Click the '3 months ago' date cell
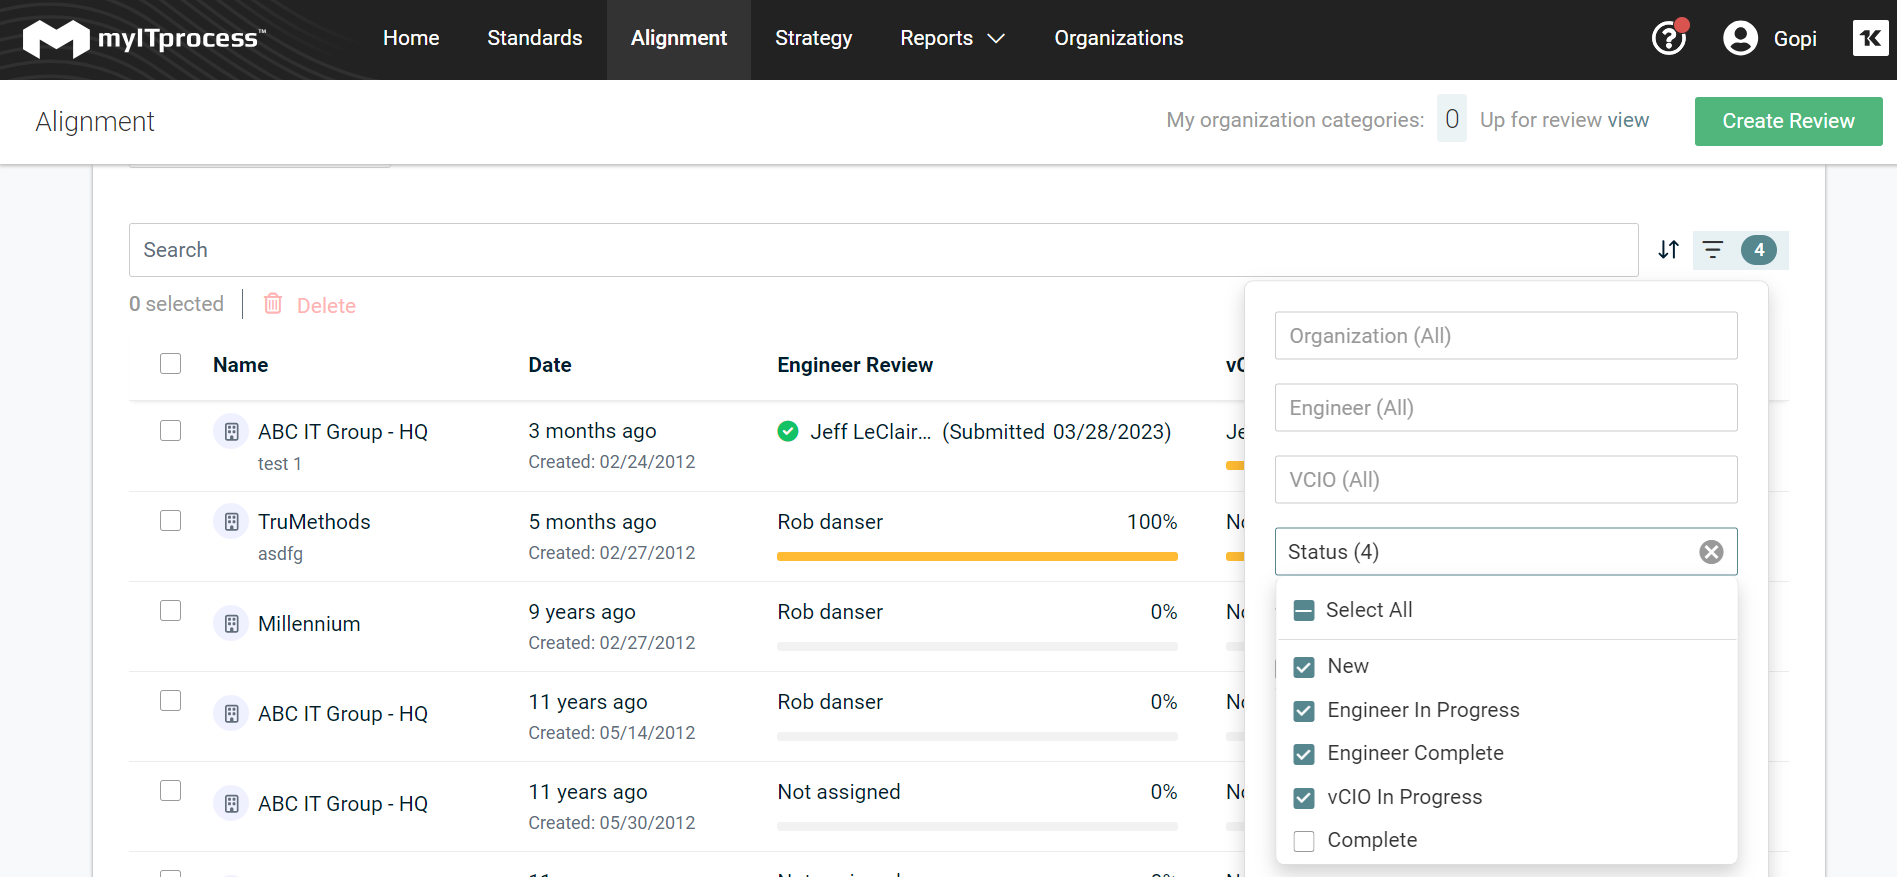The image size is (1897, 877). (x=592, y=431)
